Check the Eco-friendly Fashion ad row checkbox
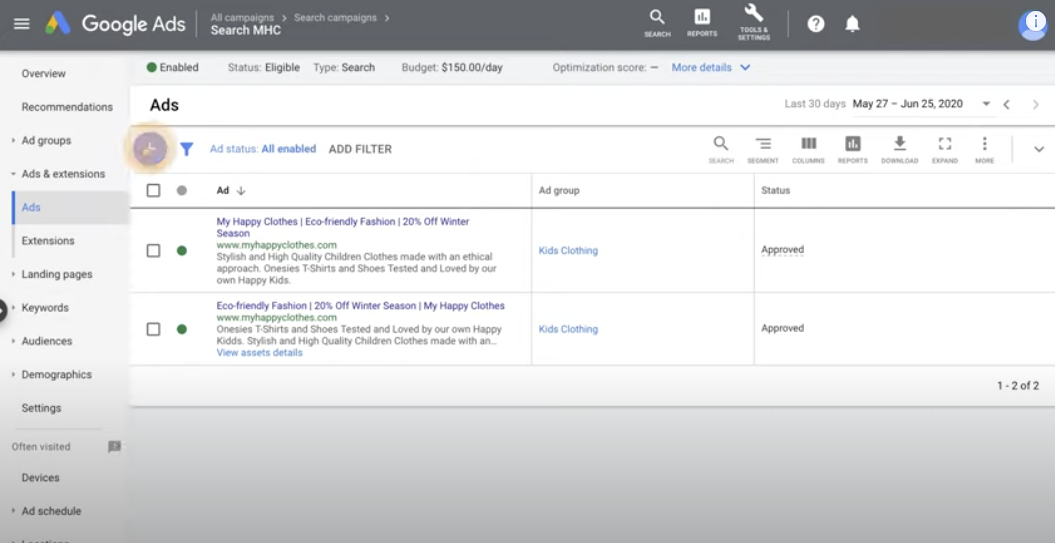The width and height of the screenshot is (1055, 543). (x=153, y=329)
